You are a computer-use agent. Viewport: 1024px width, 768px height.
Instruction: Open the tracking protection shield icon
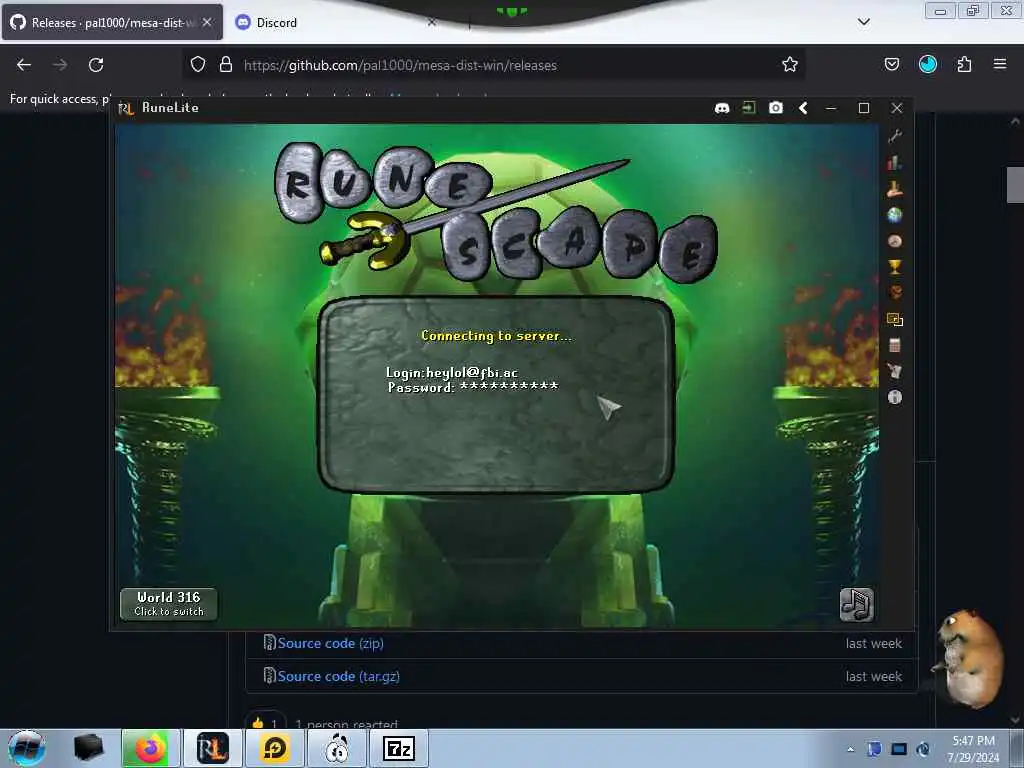[198, 64]
